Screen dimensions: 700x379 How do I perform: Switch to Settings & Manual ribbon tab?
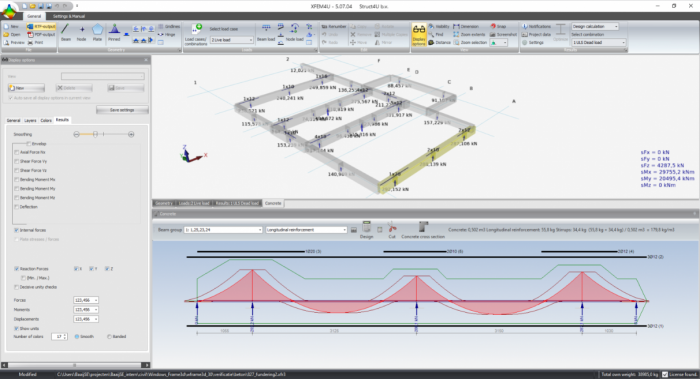(69, 16)
